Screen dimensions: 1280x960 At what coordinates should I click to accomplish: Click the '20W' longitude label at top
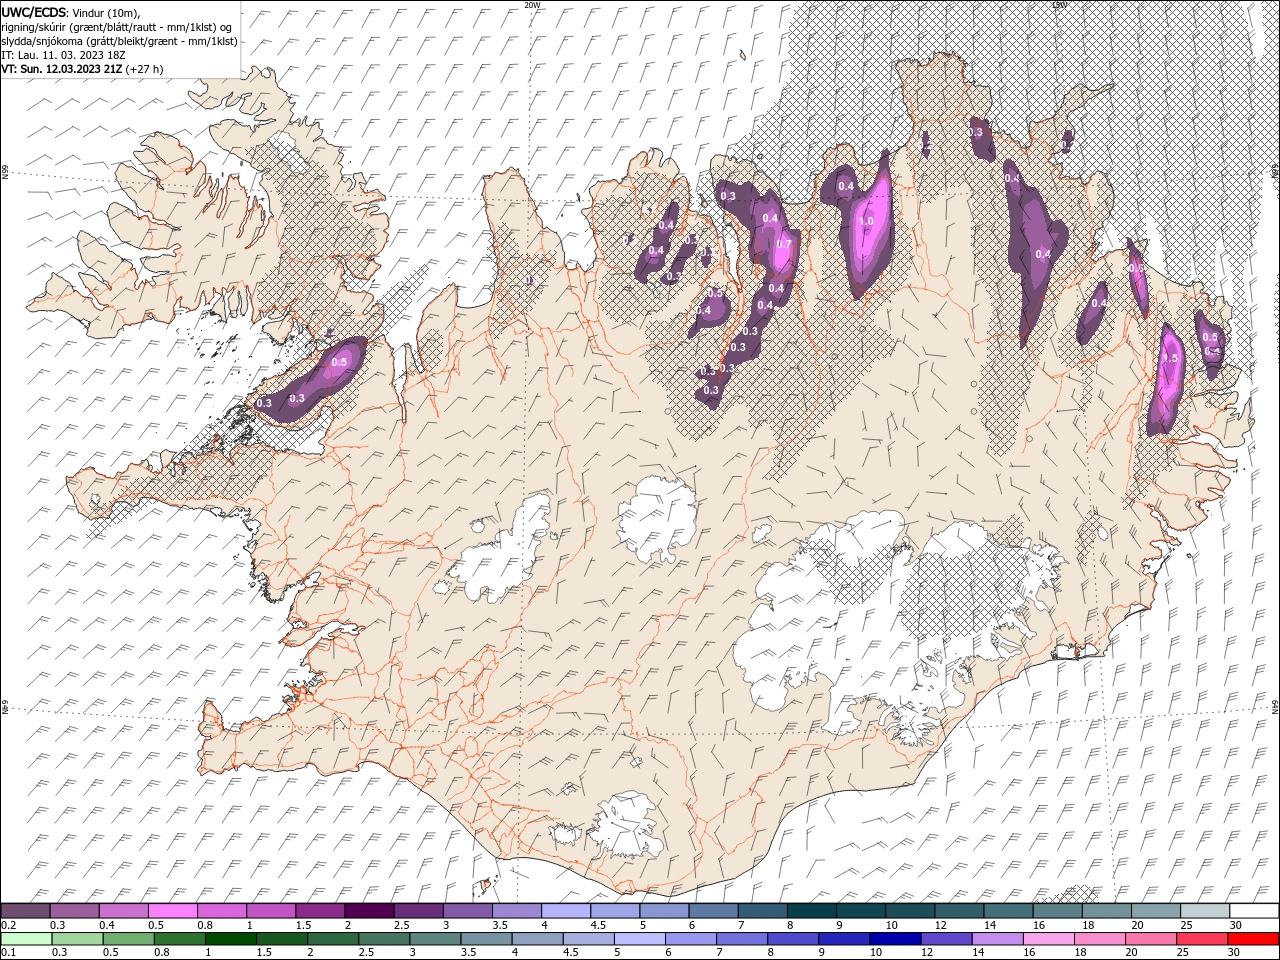(532, 5)
